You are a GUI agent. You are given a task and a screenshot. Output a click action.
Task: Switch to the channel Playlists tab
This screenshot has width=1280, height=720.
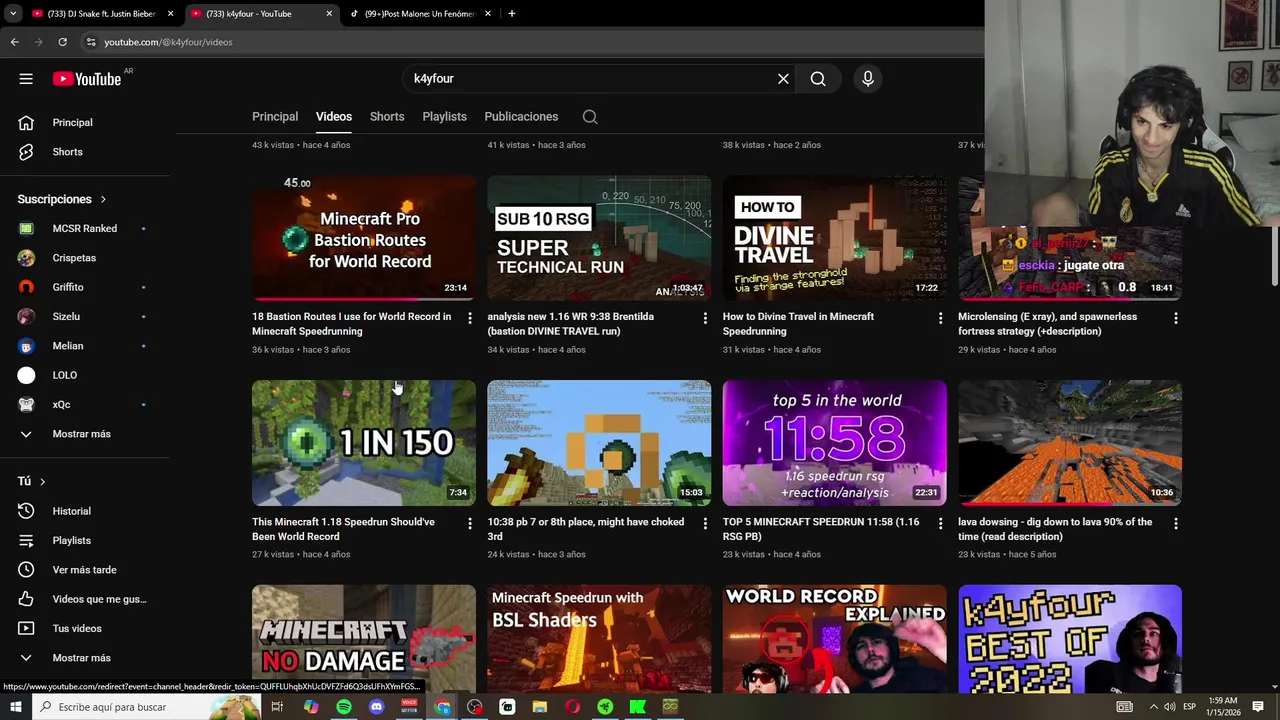tap(444, 117)
